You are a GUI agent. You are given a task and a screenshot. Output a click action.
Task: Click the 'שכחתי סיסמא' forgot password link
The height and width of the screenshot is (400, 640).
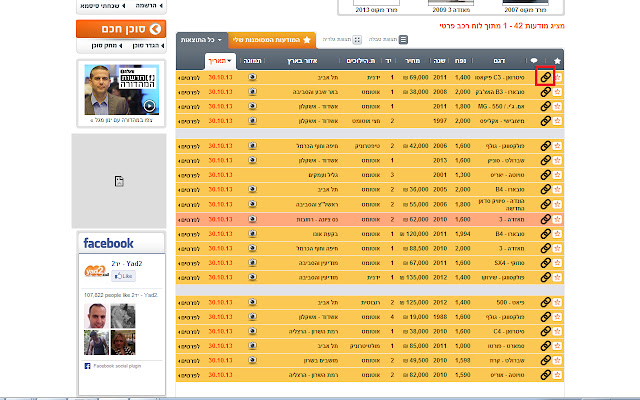[103, 6]
